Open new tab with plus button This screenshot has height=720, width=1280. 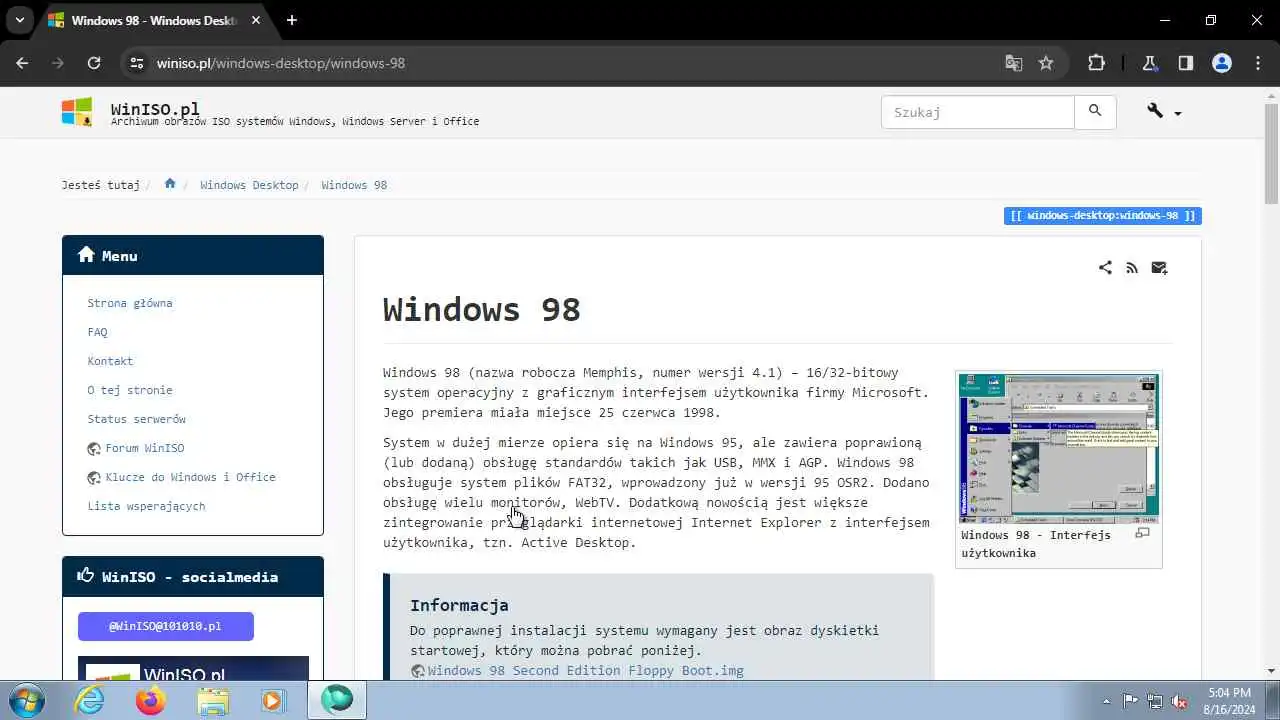[292, 20]
